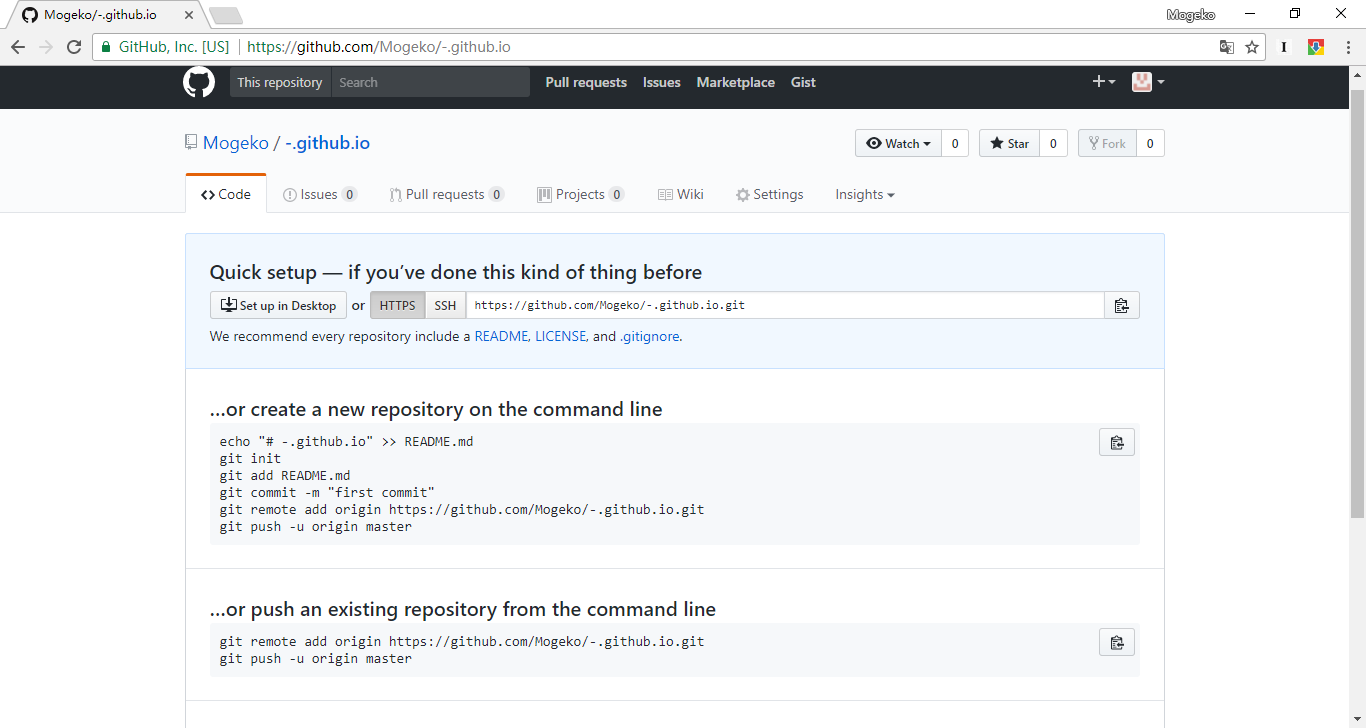Click the translate page icon in address bar

coord(1226,47)
